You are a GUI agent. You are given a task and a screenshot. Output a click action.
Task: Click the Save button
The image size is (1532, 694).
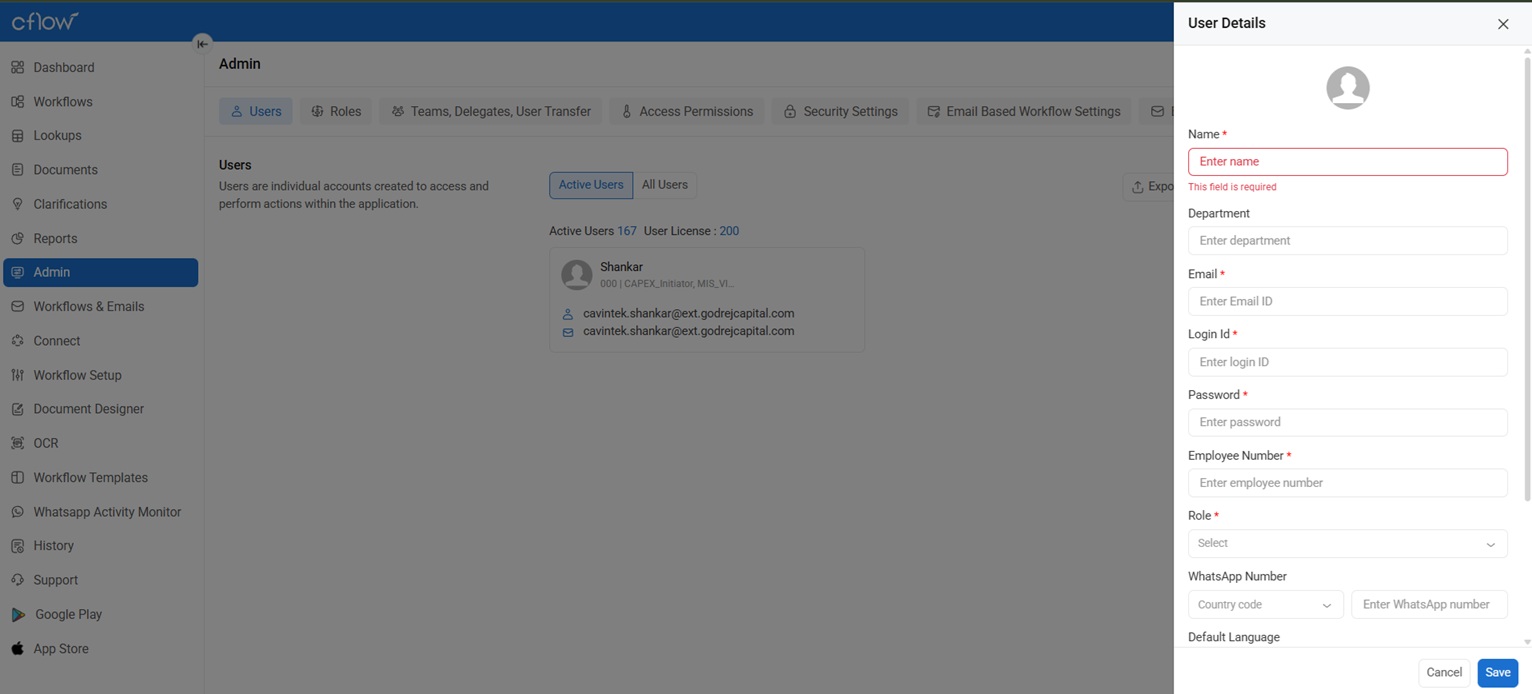pyautogui.click(x=1497, y=673)
